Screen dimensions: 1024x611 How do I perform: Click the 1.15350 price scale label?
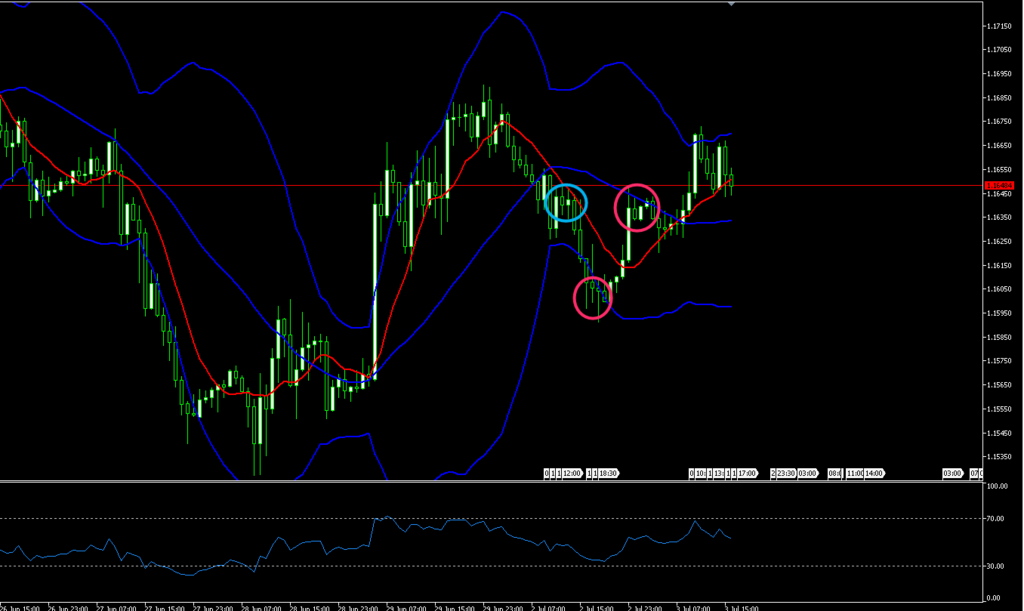click(x=999, y=457)
